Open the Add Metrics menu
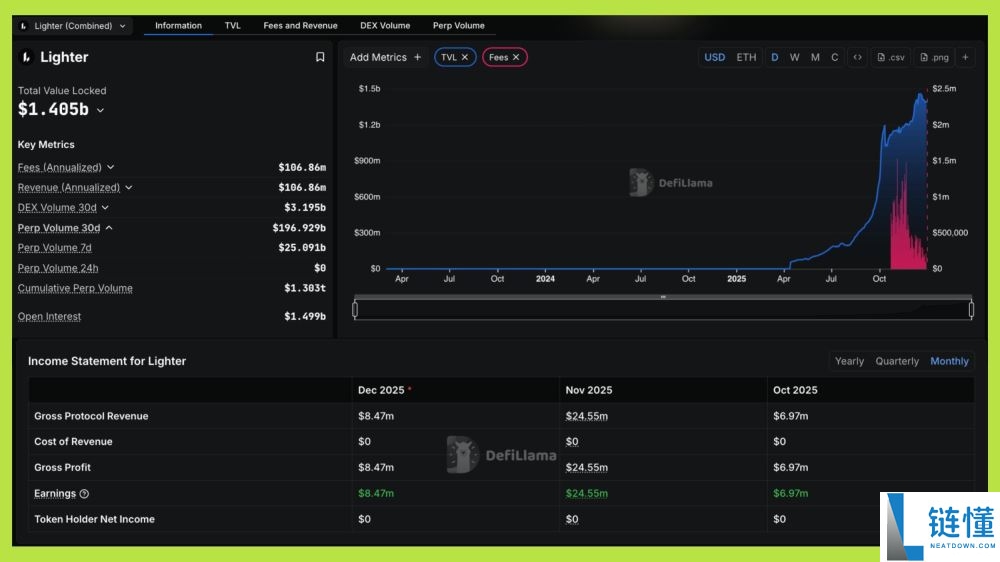 click(385, 57)
